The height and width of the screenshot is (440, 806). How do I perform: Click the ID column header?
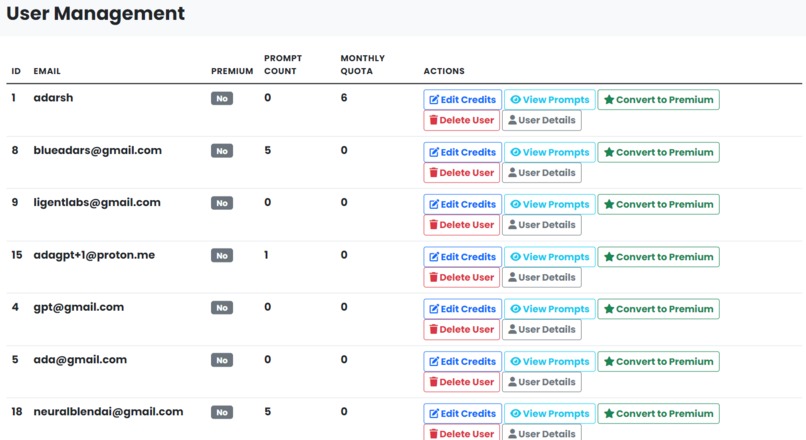[x=16, y=71]
